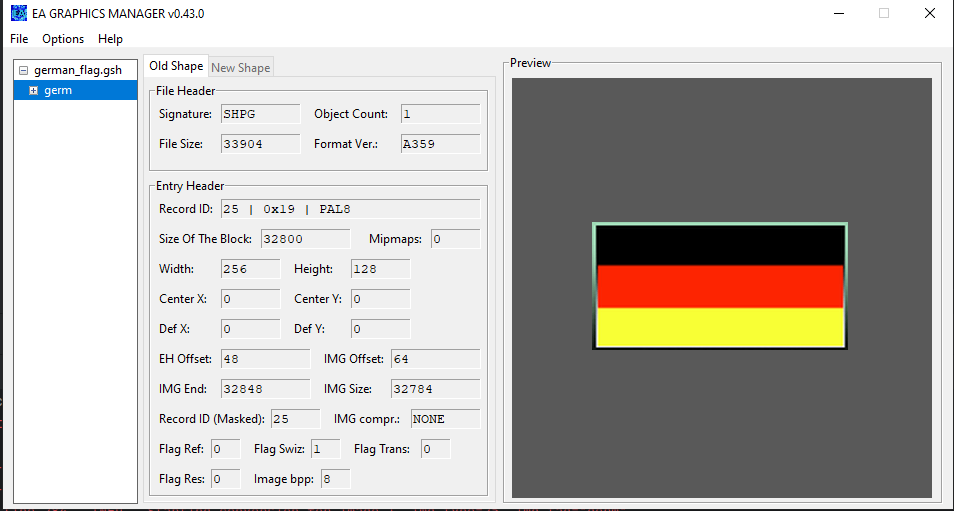Switch to the Old Shape tab
The image size is (954, 511).
(176, 66)
